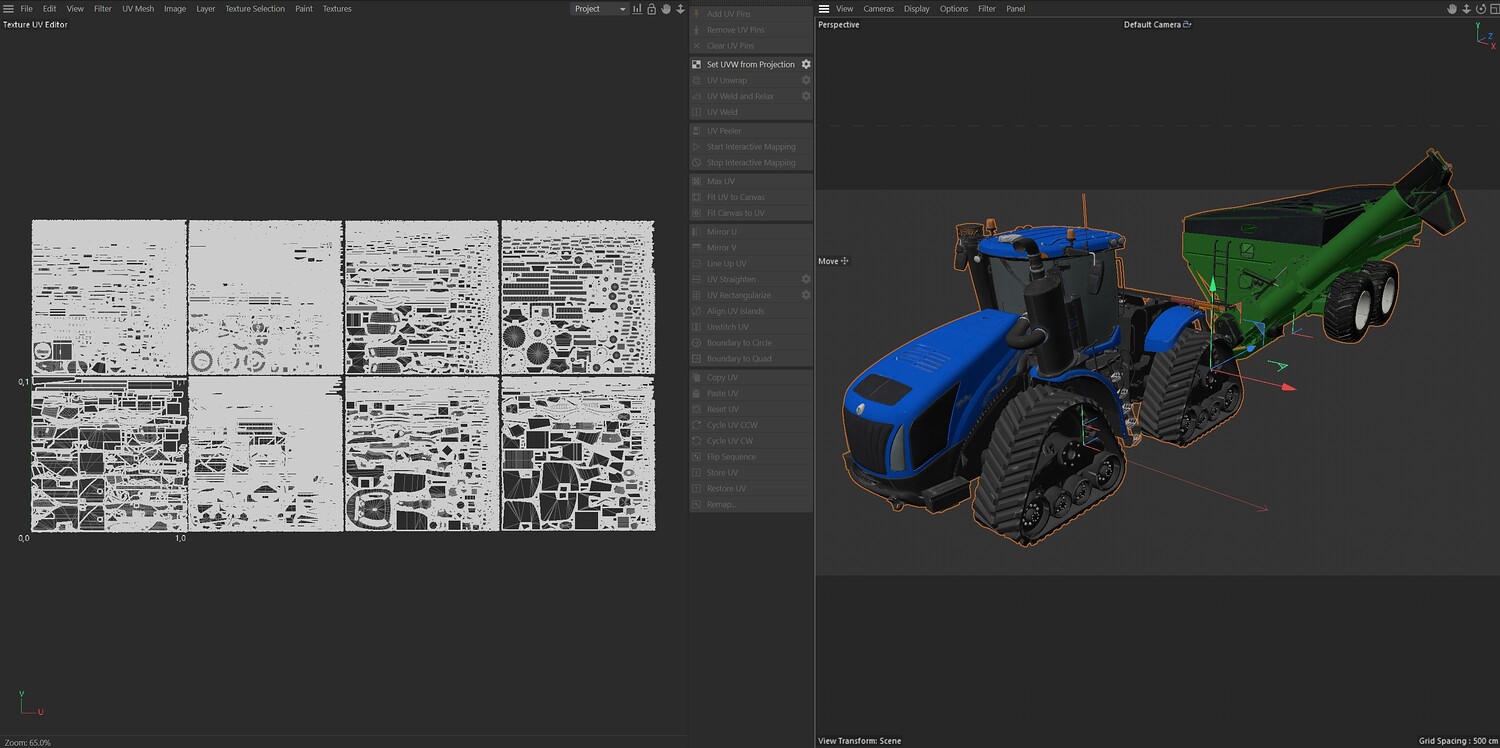Viewport: 1500px width, 748px height.
Task: Click the viewport layout toggle icon
Action: pos(1493,9)
